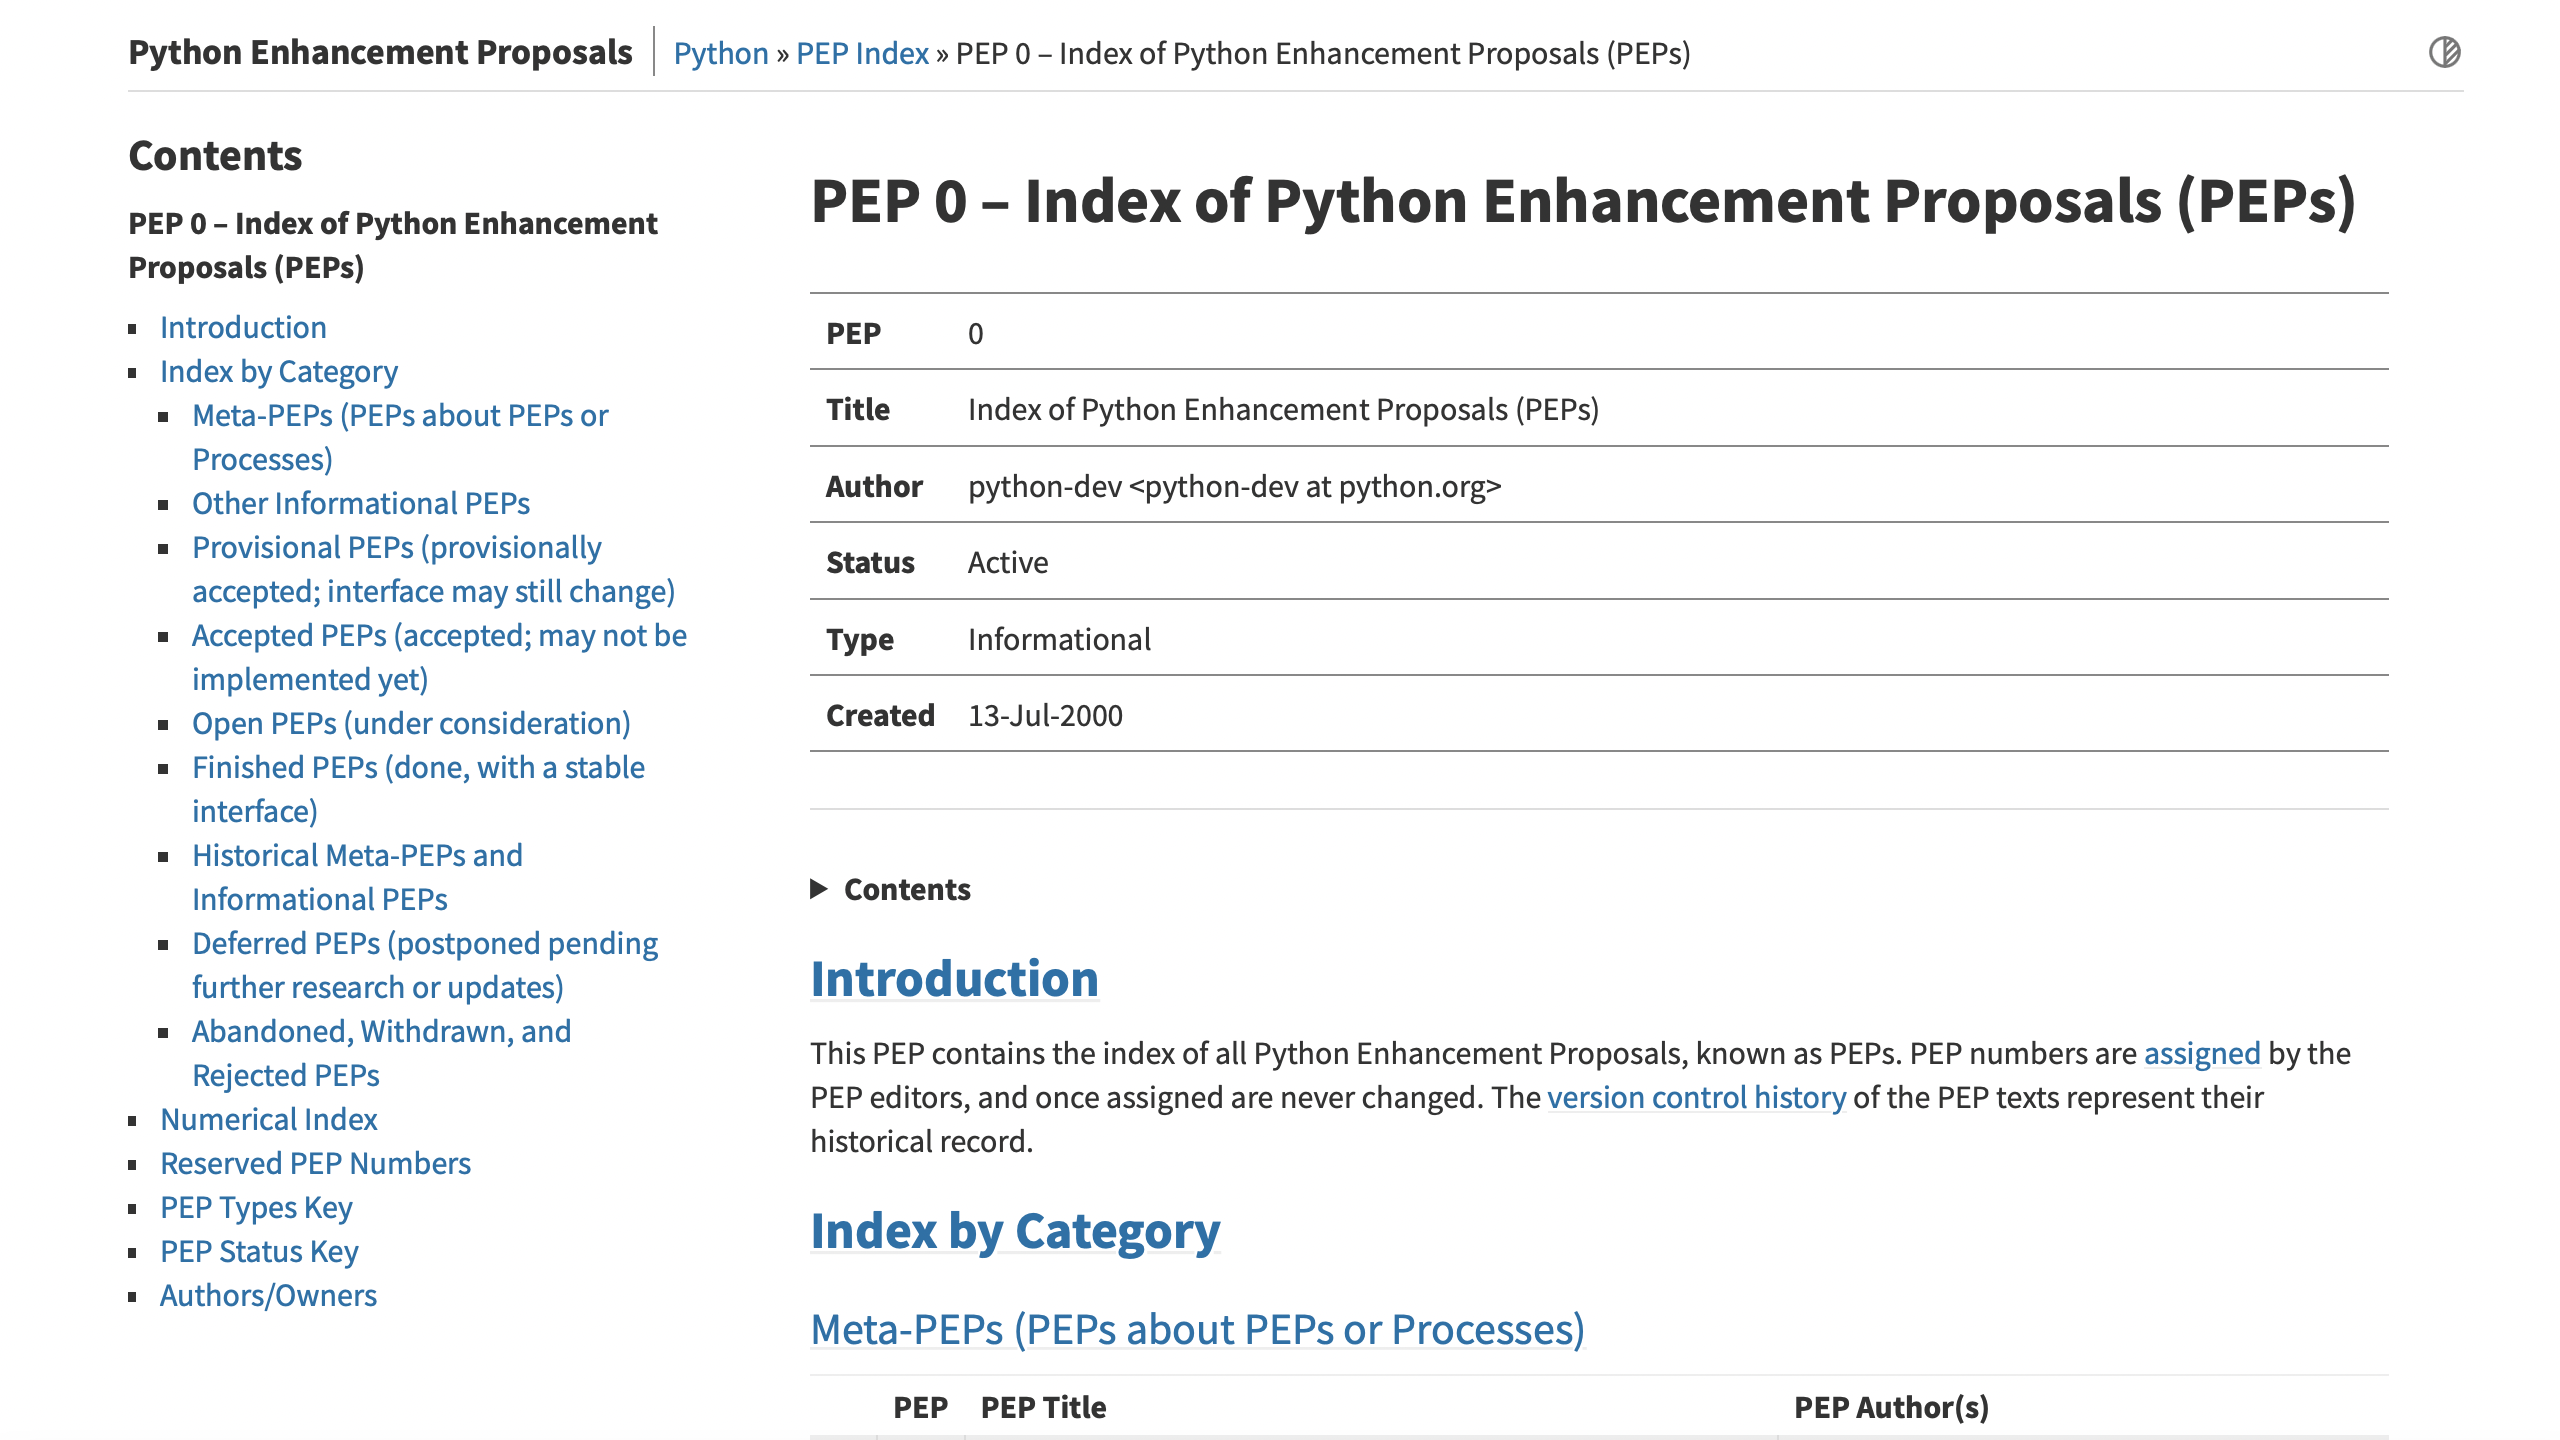Jump to Numerical Index in the sidebar

pos(269,1119)
